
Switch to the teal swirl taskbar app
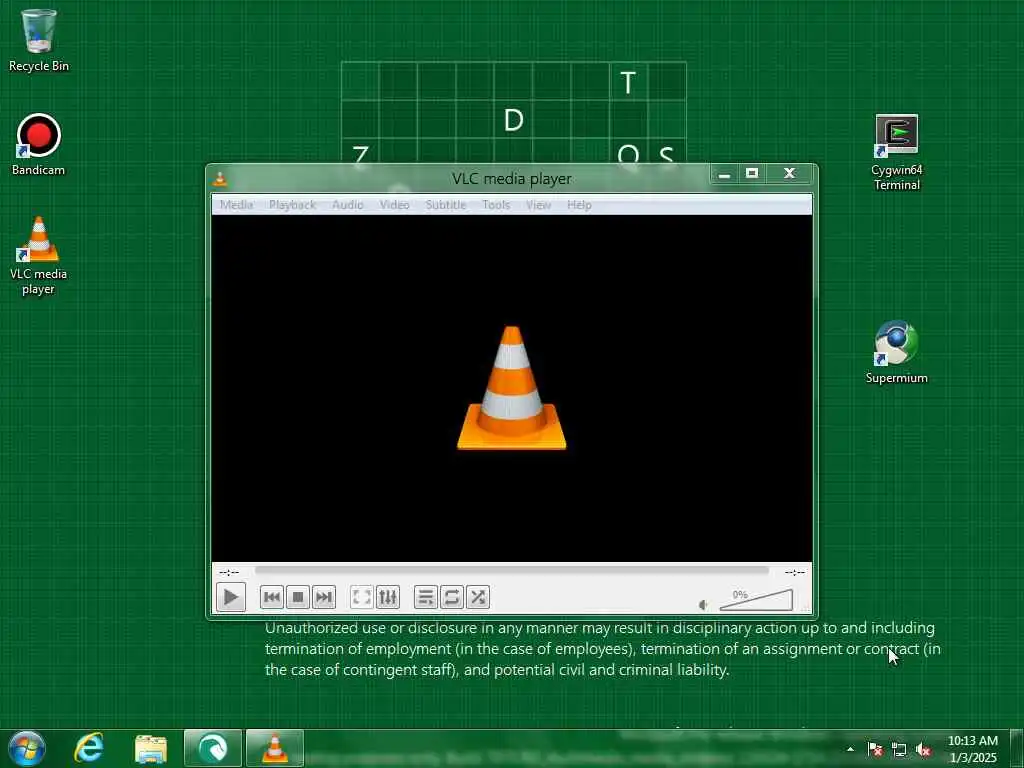213,748
